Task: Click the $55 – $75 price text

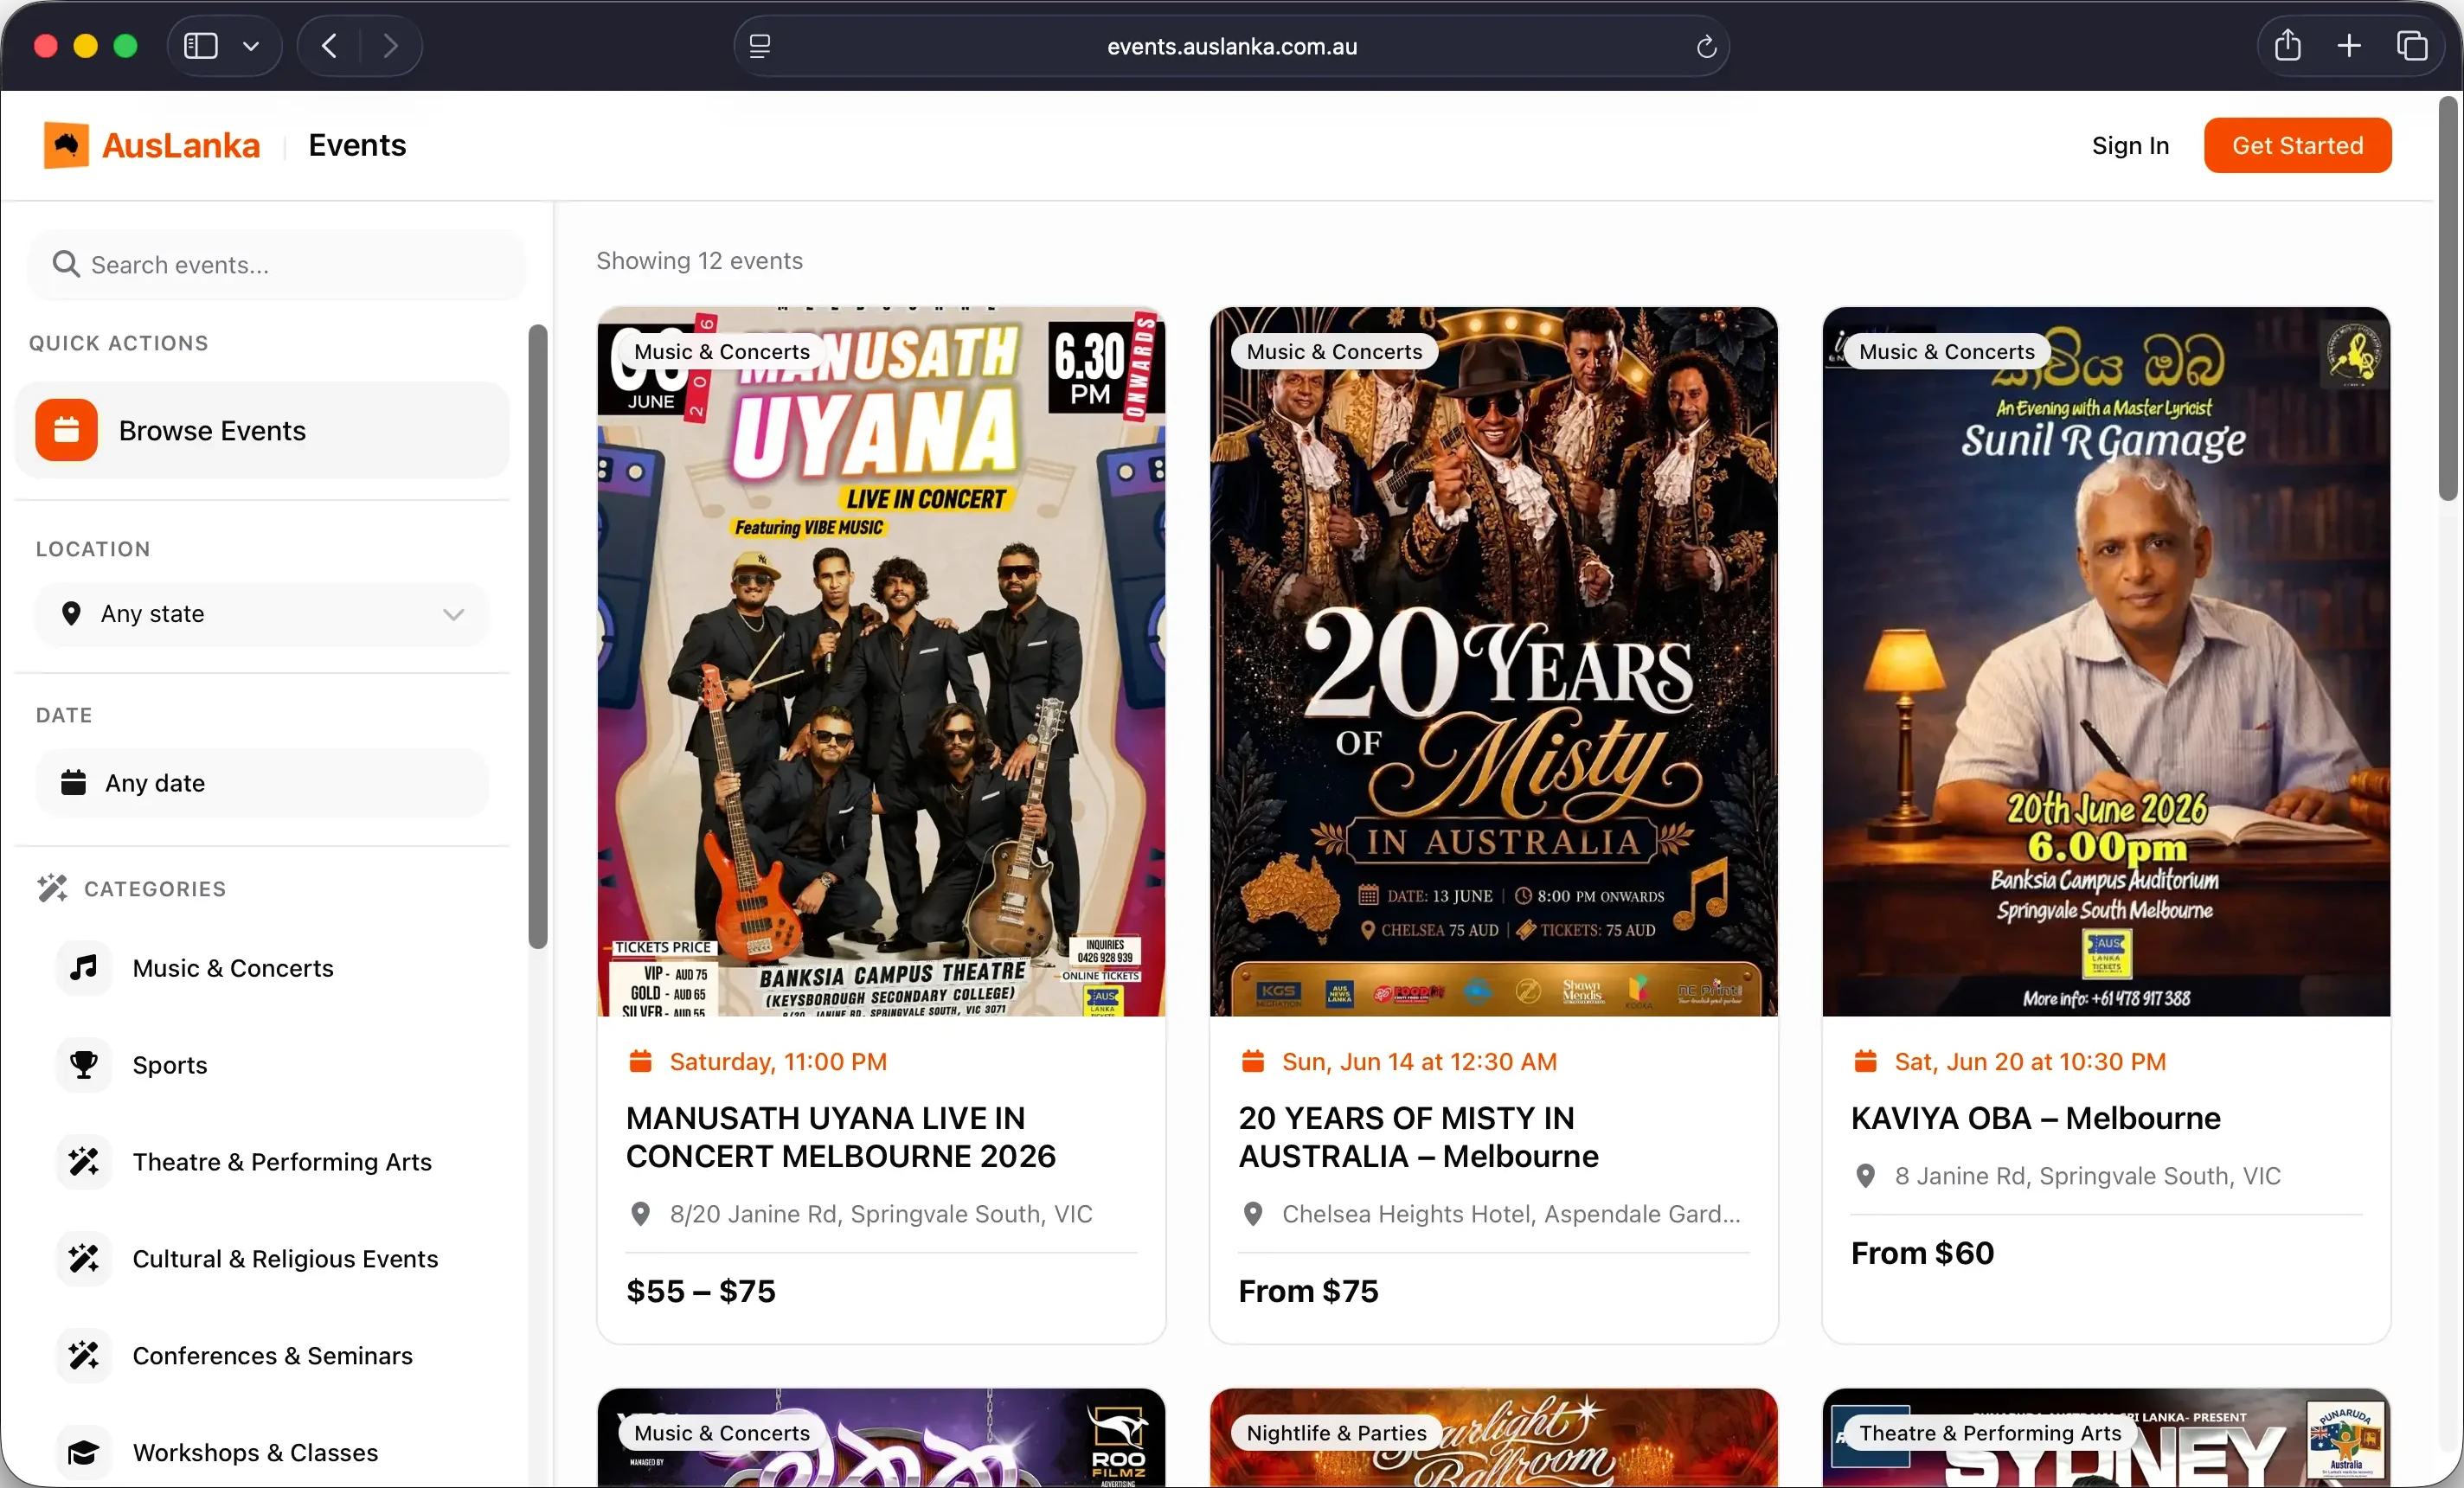Action: tap(701, 1291)
